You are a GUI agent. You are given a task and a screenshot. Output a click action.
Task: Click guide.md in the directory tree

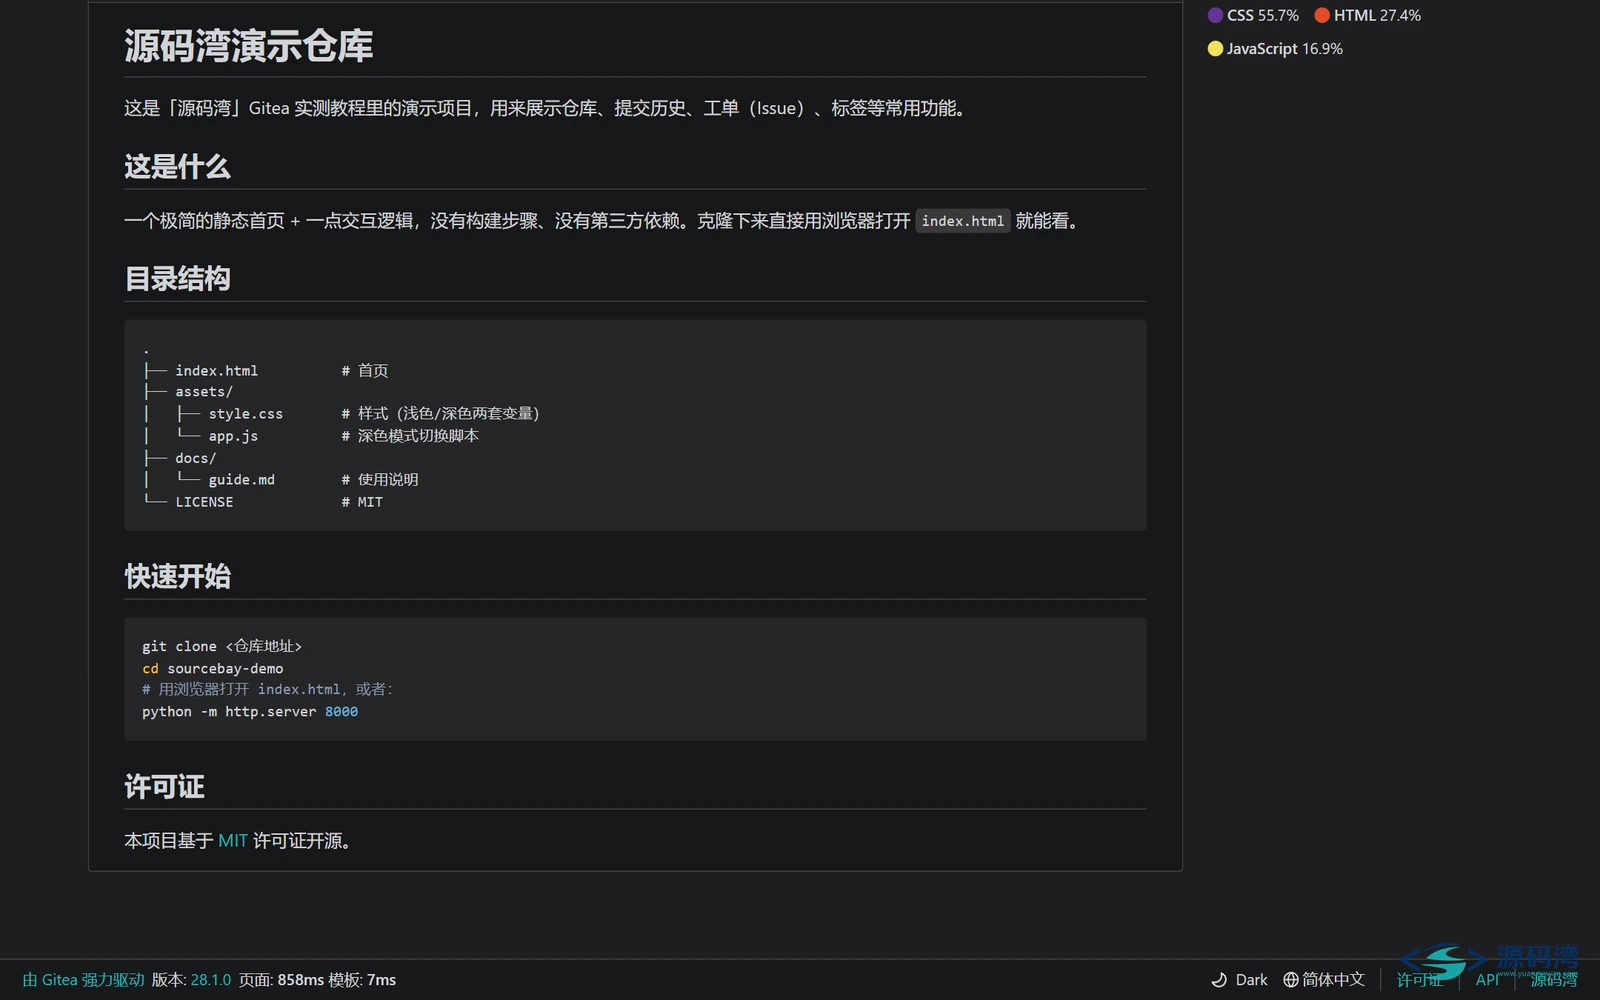[242, 480]
